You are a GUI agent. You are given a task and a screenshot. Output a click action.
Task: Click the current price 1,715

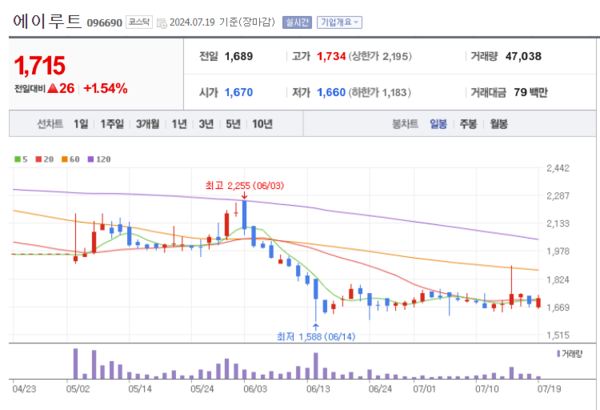pyautogui.click(x=40, y=65)
